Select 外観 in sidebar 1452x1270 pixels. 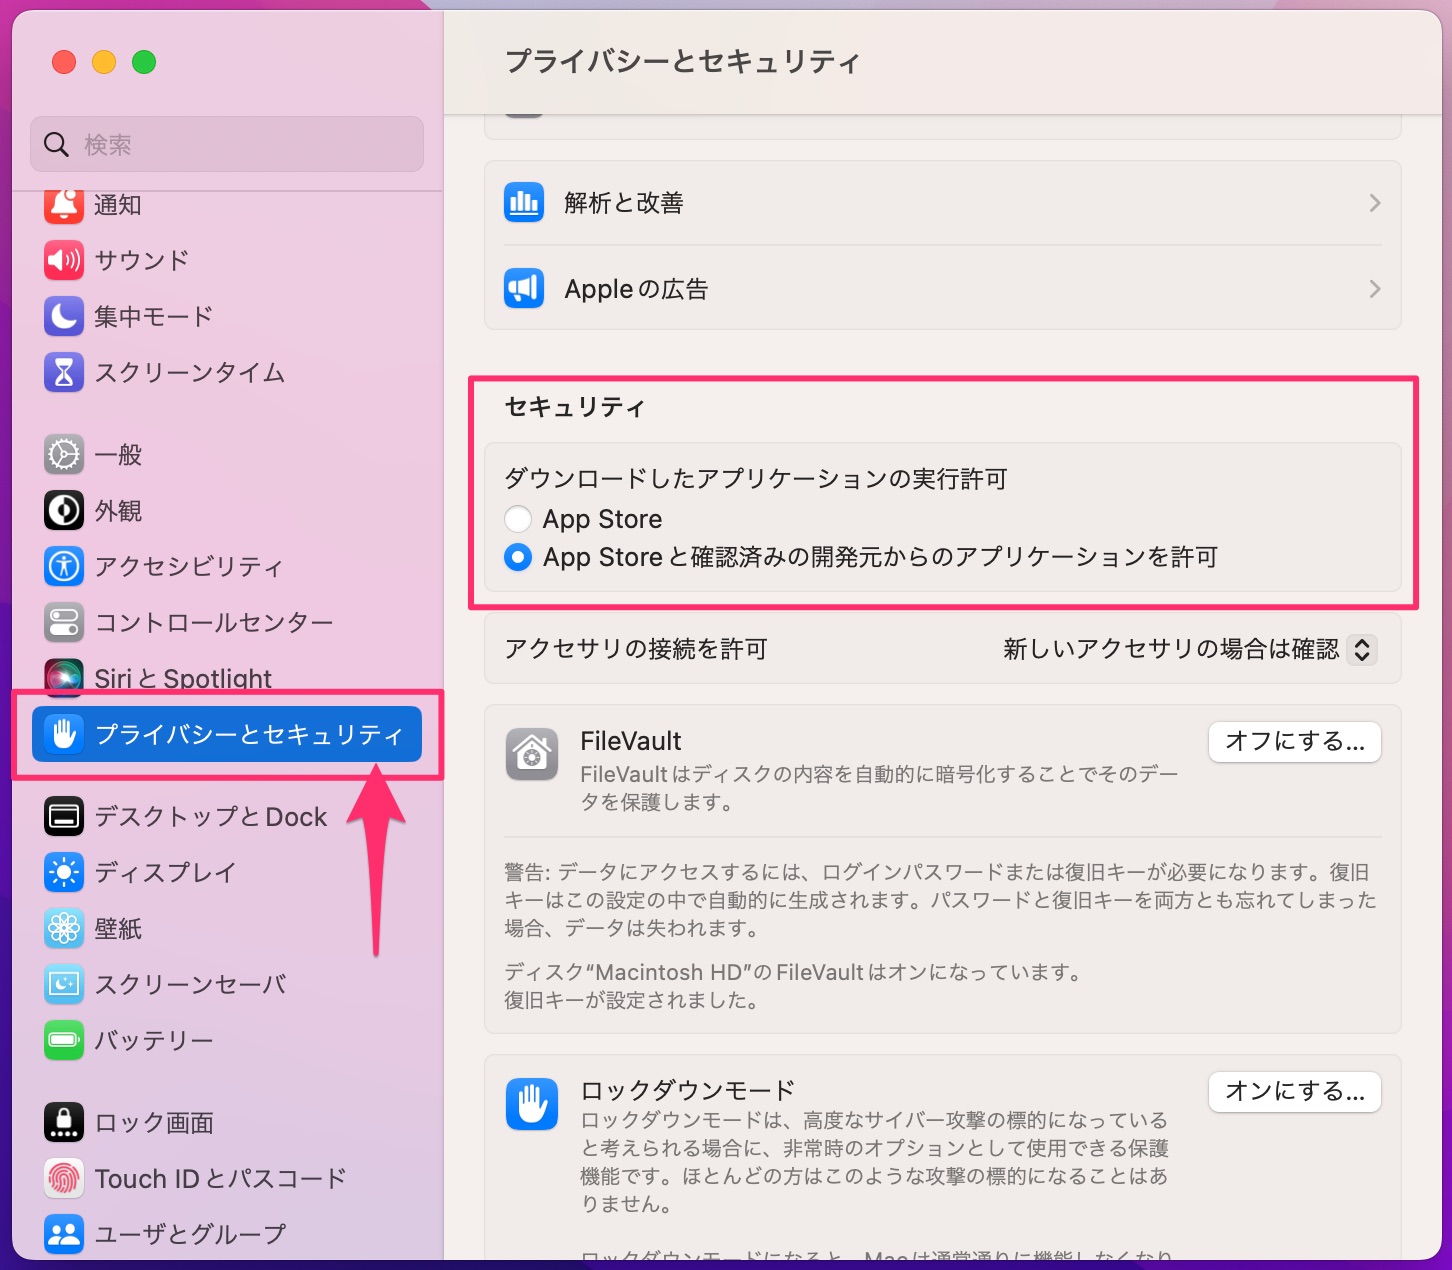point(227,510)
